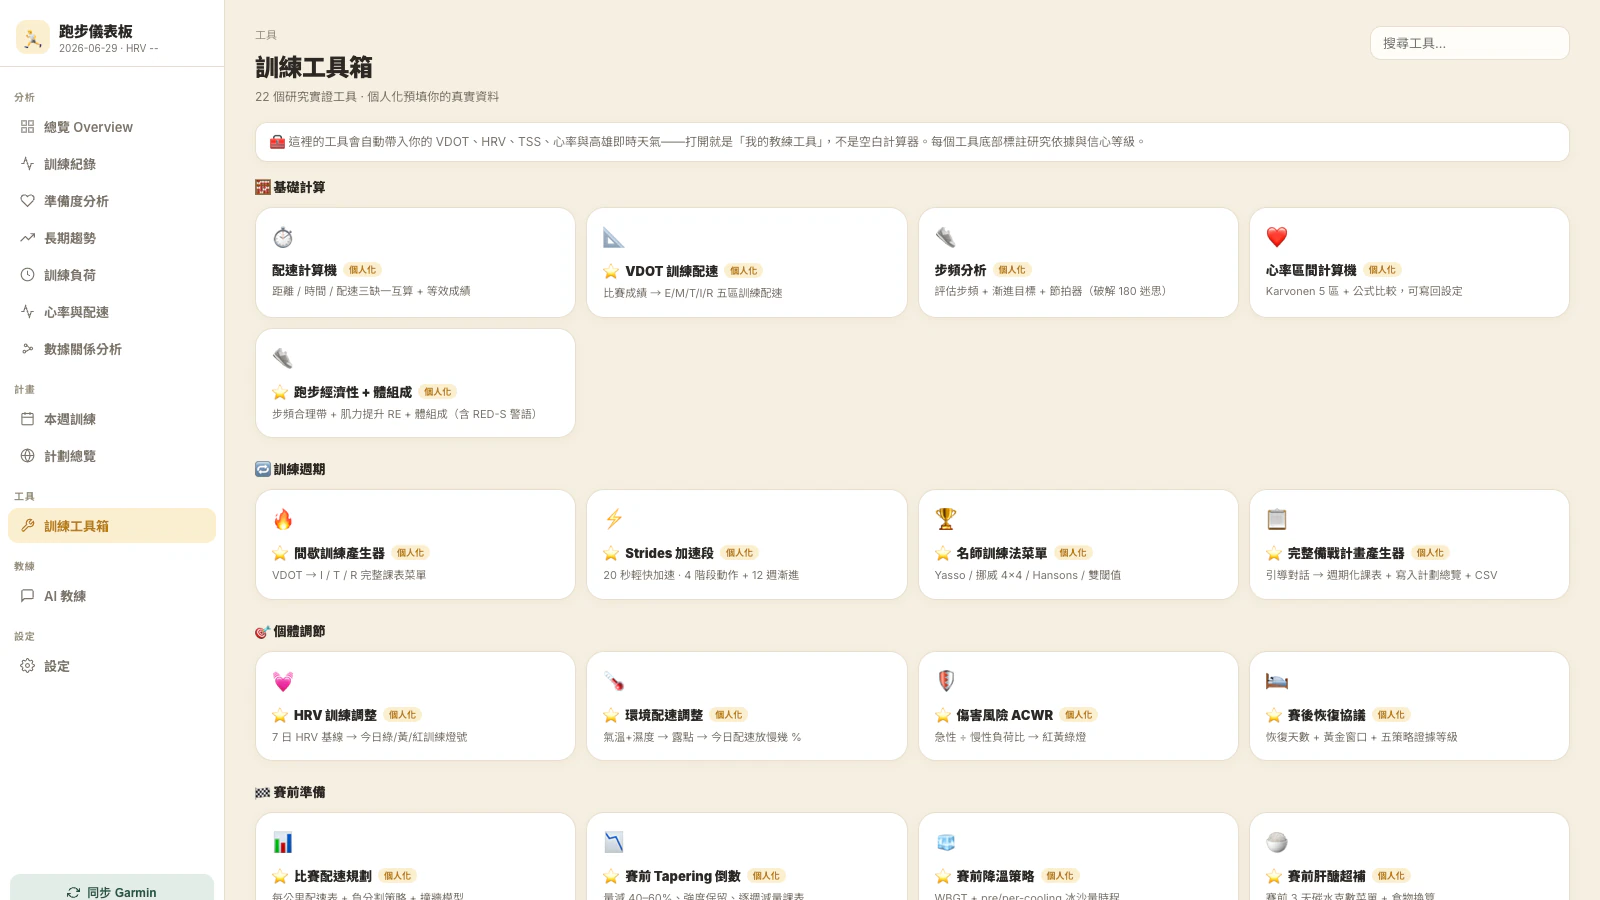
Task: Click the stopwatch icon on 配速計算機 card
Action: click(x=283, y=237)
